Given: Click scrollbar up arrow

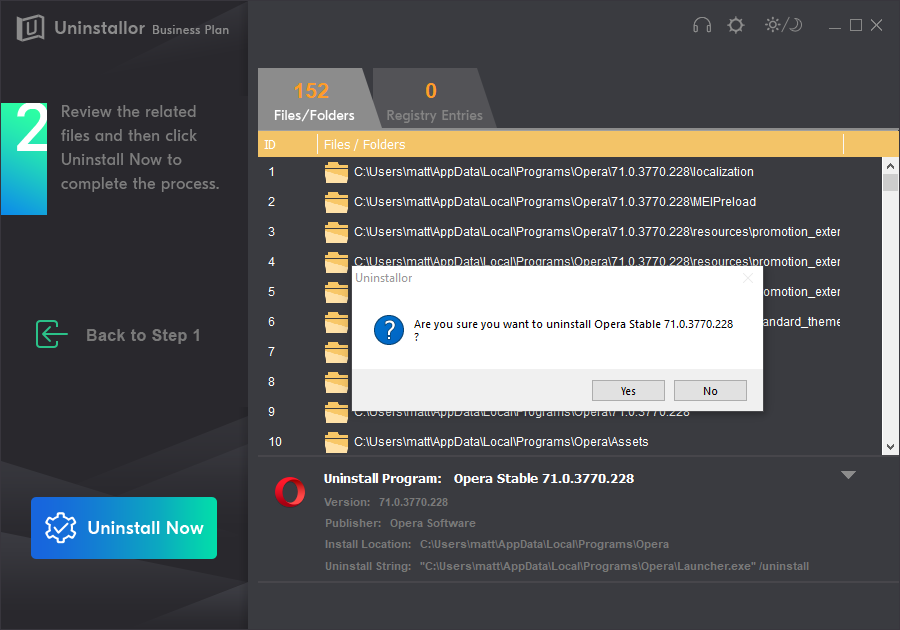Looking at the screenshot, I should [890, 166].
